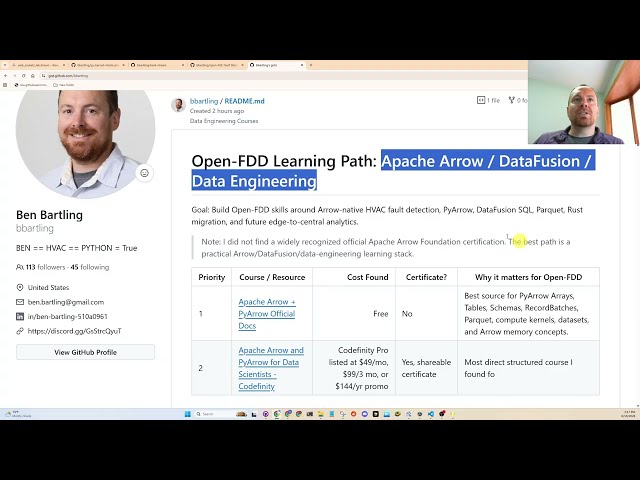Open the apps grid icon in bookmarks bar
640x480 pixels.
pos(5,85)
